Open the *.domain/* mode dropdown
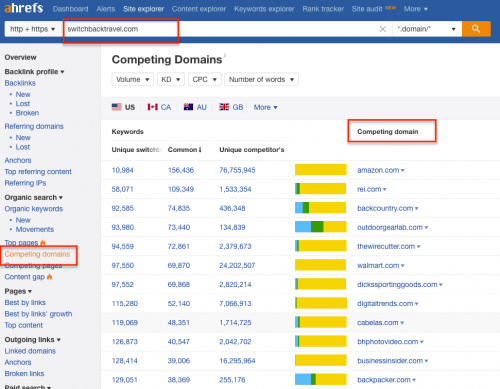Viewport: 500px width, 389px height. pyautogui.click(x=427, y=29)
